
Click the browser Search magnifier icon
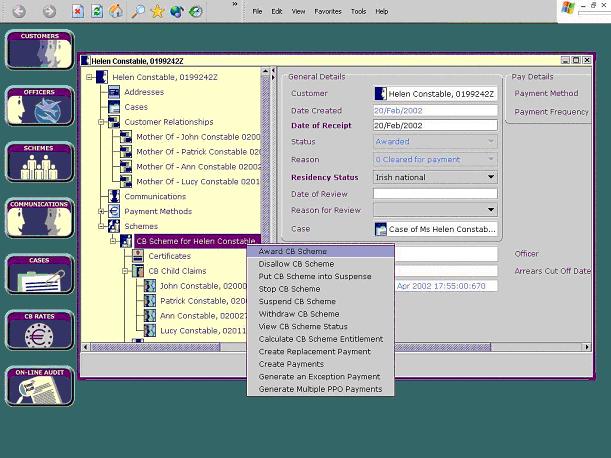point(136,11)
